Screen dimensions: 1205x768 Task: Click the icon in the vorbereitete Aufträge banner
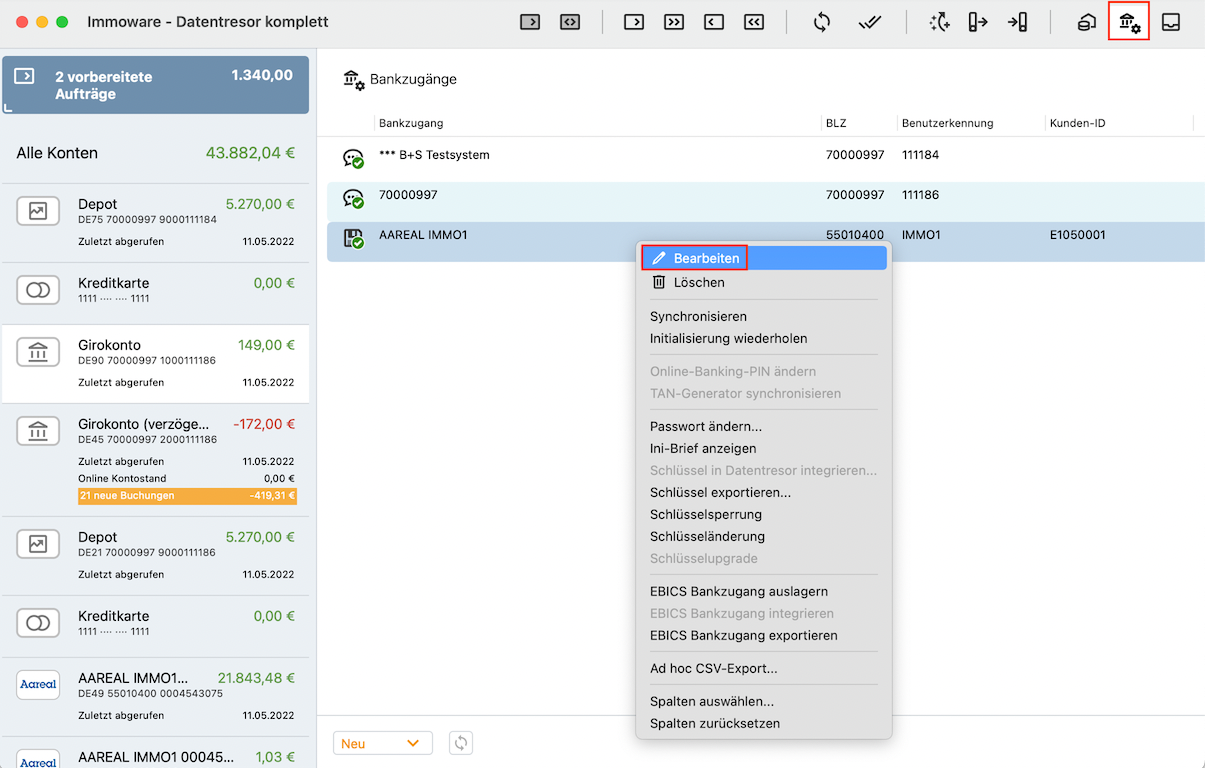coord(25,76)
